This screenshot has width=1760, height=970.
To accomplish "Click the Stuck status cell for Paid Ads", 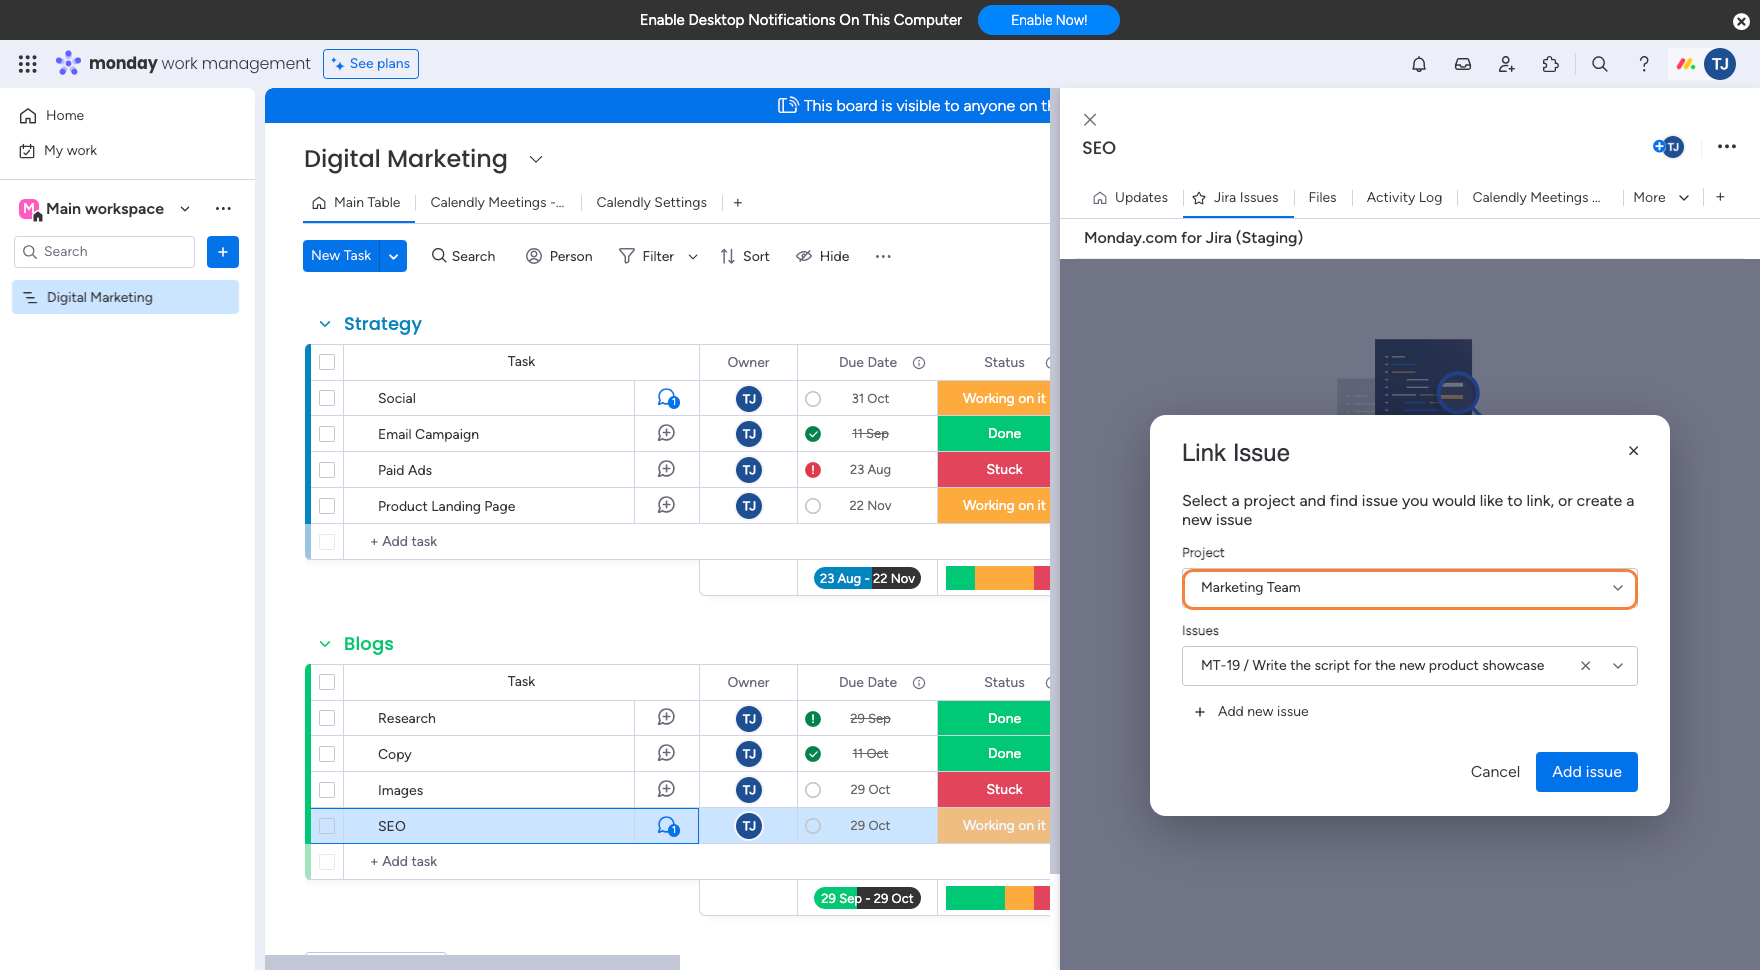I will click(x=1003, y=470).
